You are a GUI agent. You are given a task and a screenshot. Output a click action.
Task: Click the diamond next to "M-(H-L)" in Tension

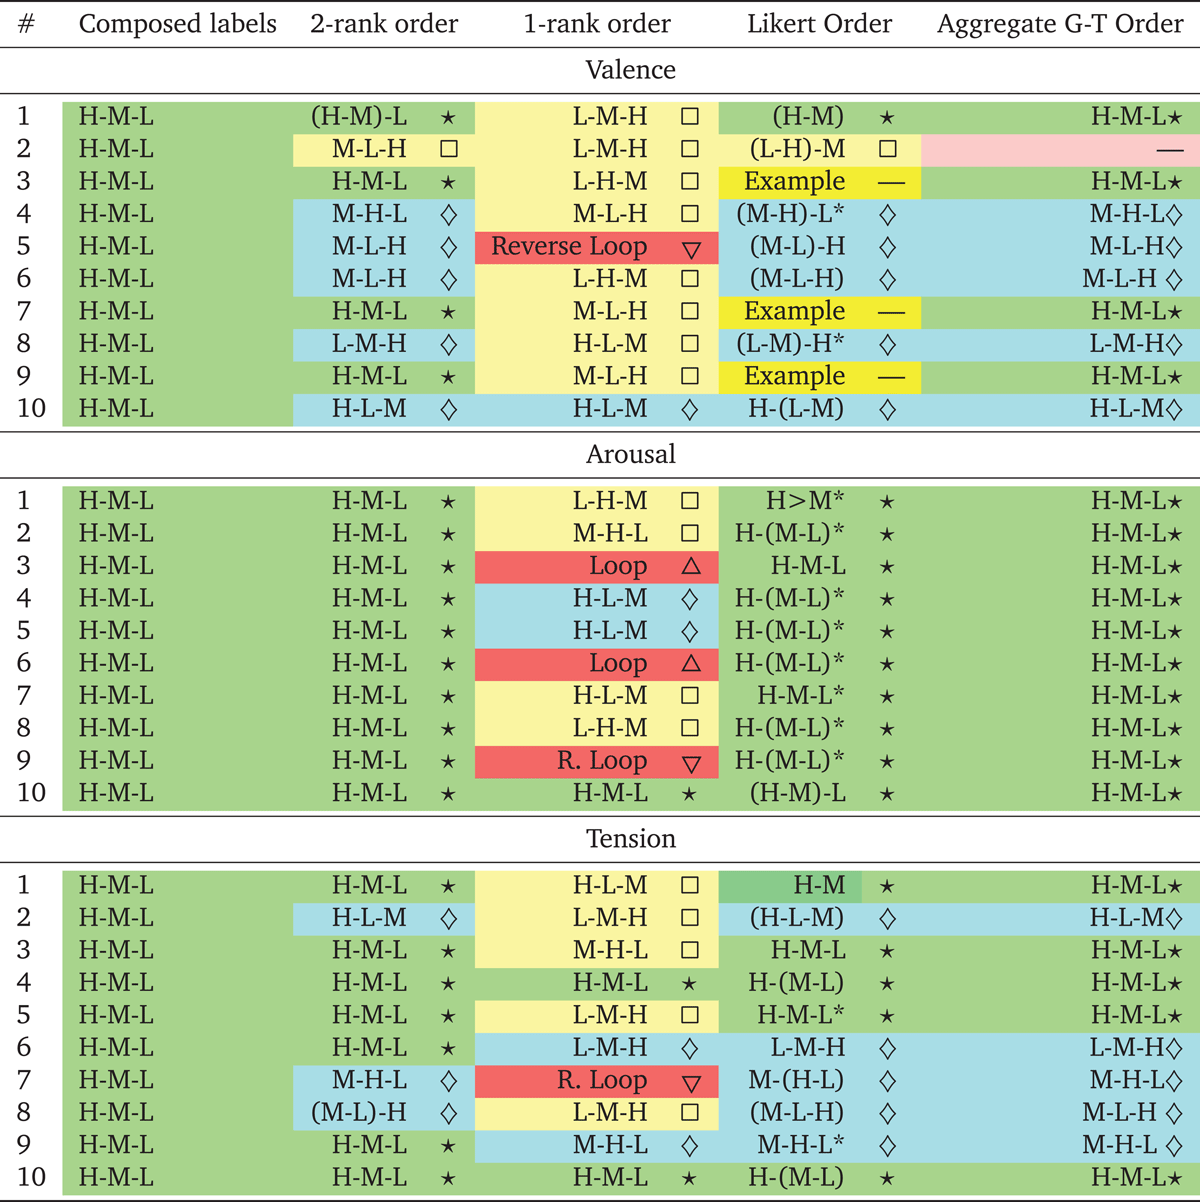[x=887, y=1081]
